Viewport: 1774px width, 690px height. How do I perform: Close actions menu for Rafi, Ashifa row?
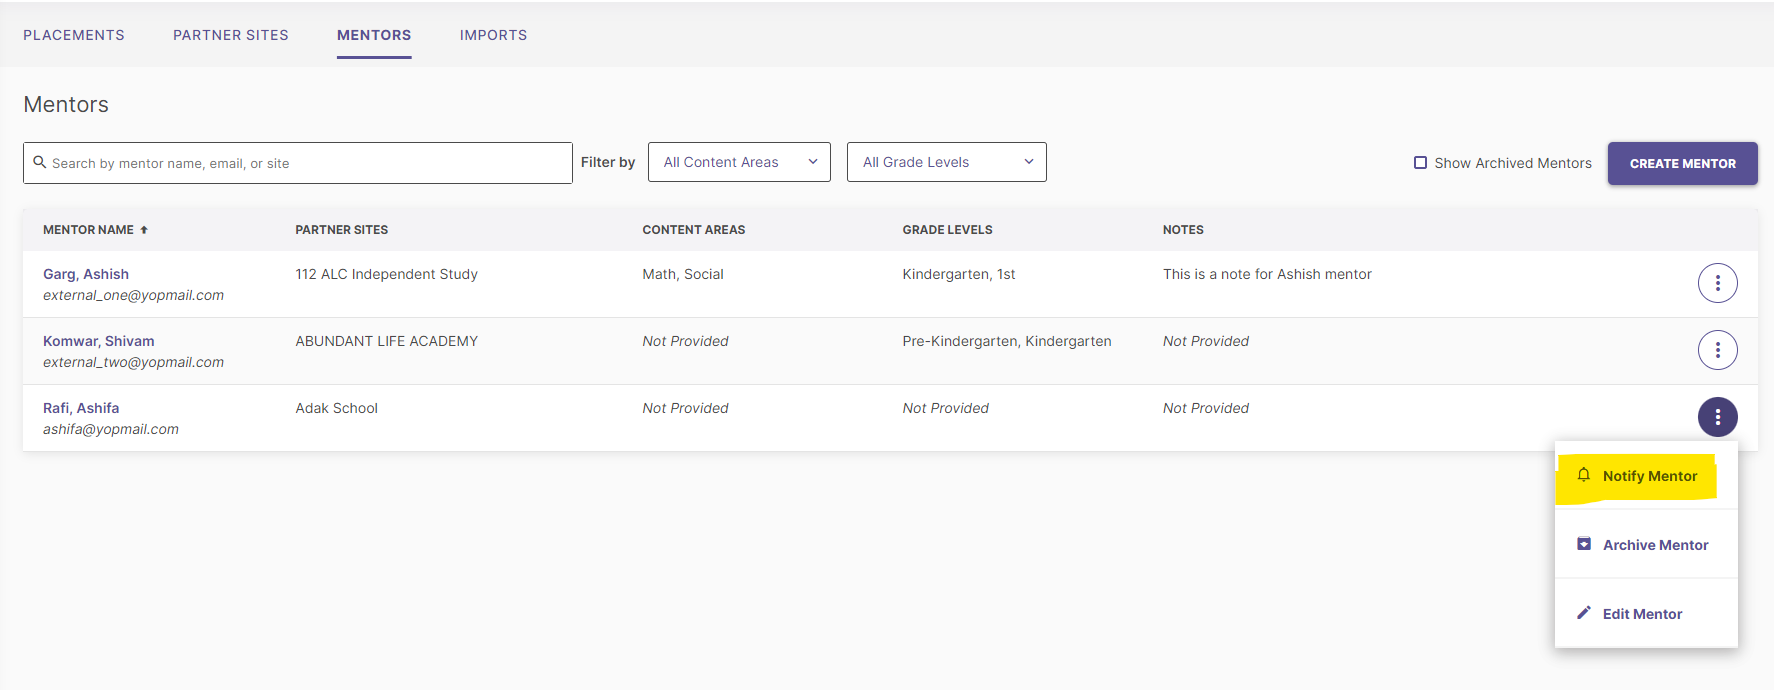(1717, 417)
